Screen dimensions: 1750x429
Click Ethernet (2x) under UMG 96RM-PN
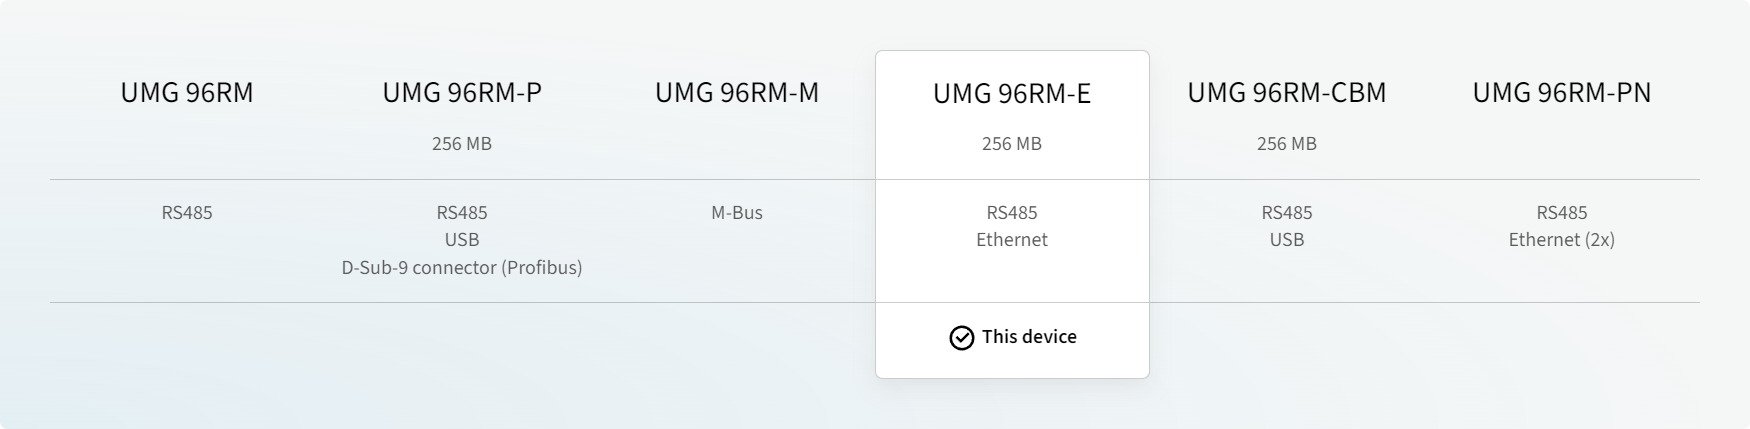1562,240
